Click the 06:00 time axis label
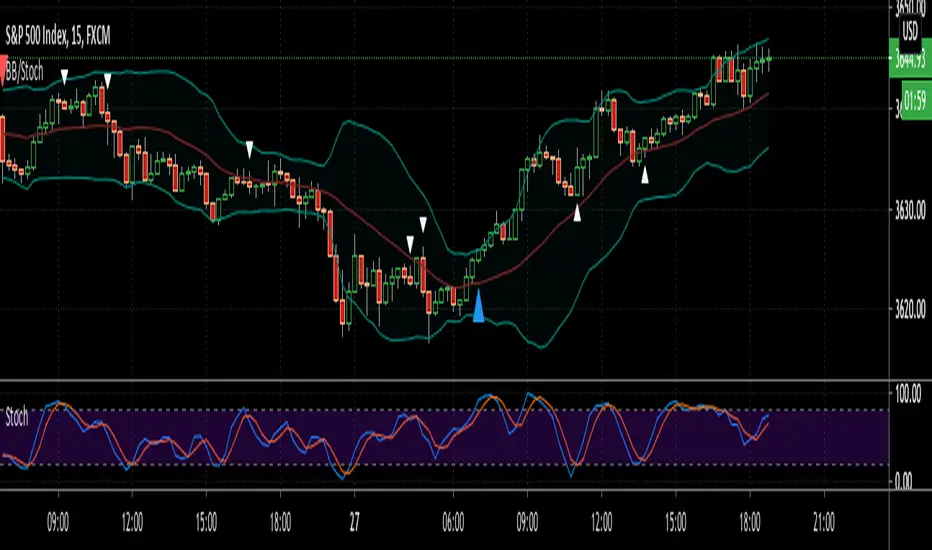Viewport: 932px width, 550px height. [453, 522]
